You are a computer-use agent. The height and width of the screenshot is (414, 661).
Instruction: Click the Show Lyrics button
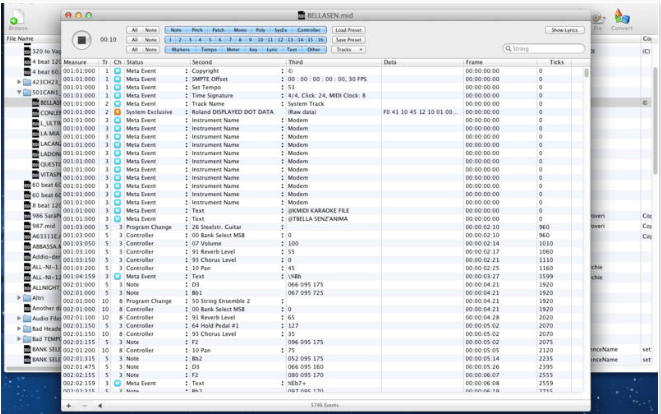coord(564,30)
